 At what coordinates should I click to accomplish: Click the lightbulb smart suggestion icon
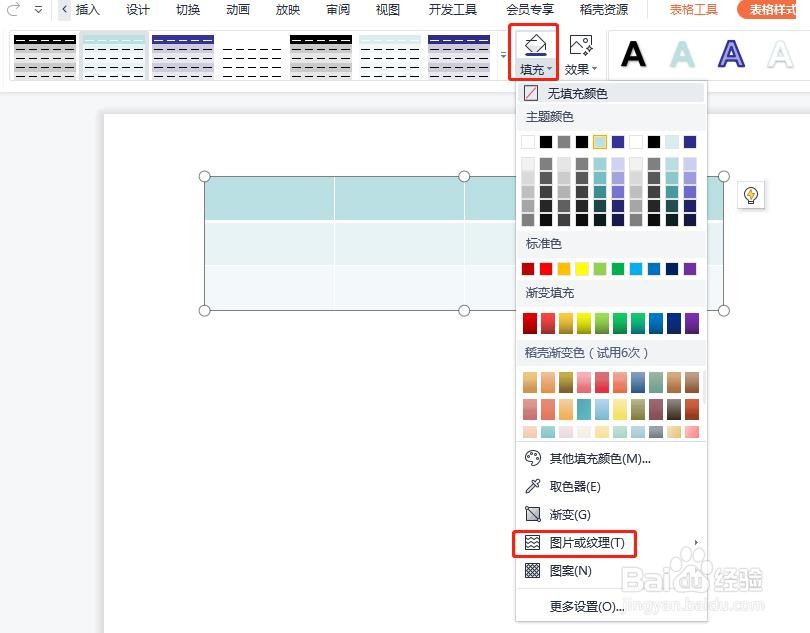coord(751,195)
